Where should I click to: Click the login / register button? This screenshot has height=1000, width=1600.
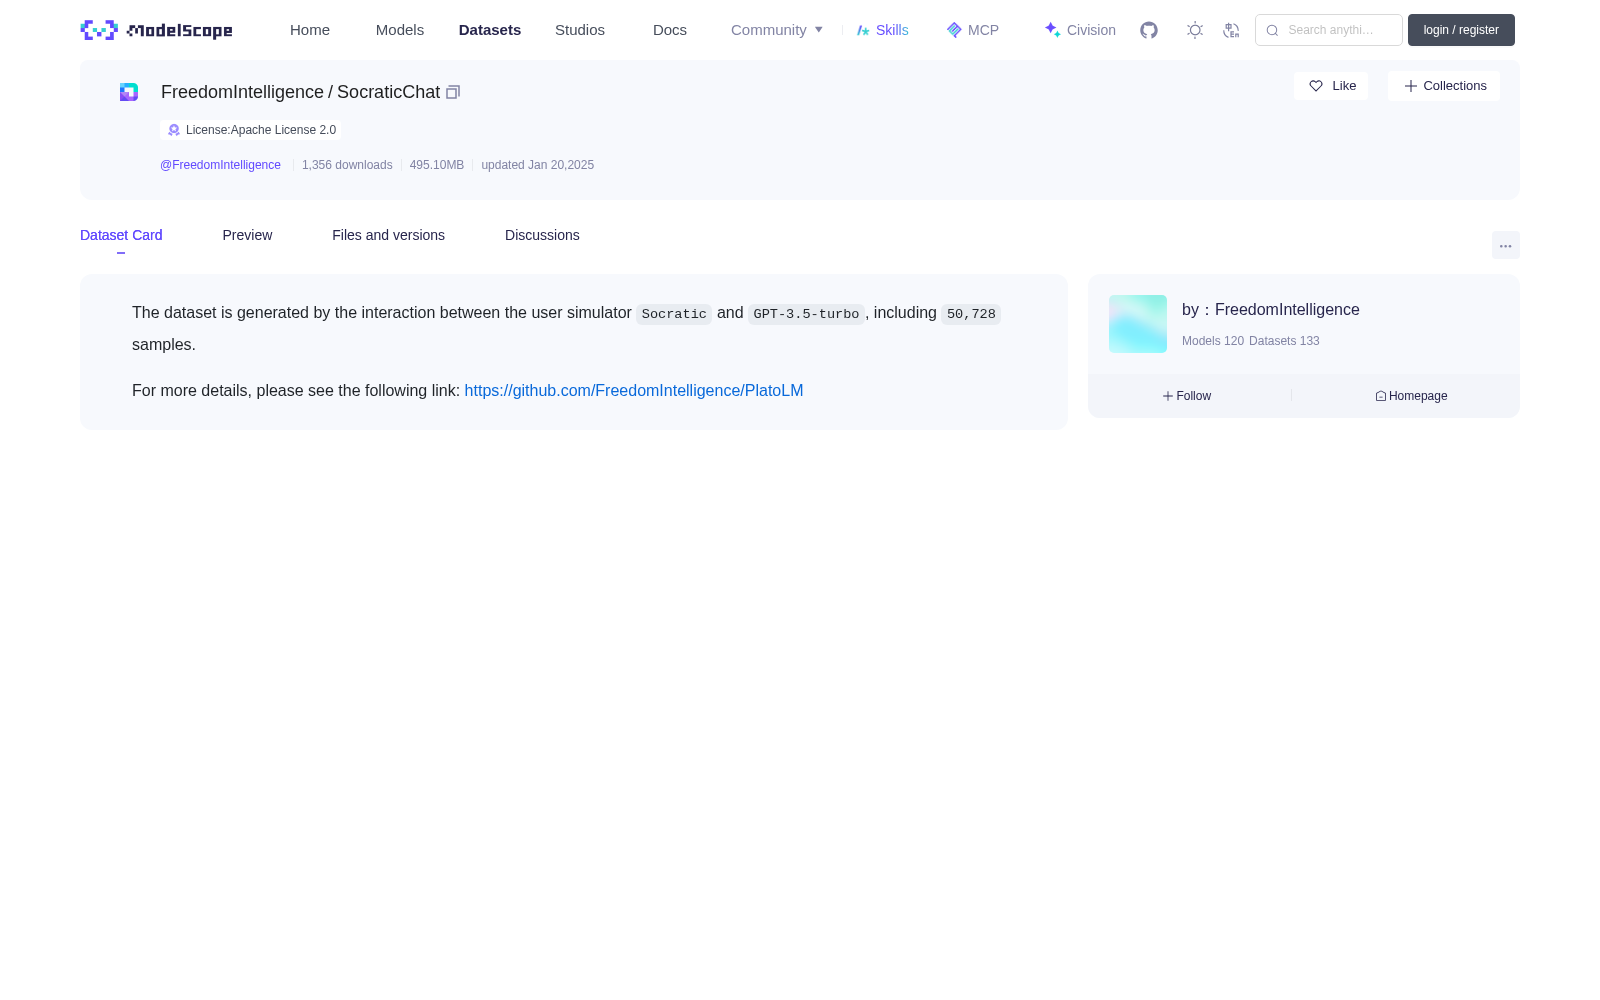tap(1461, 30)
